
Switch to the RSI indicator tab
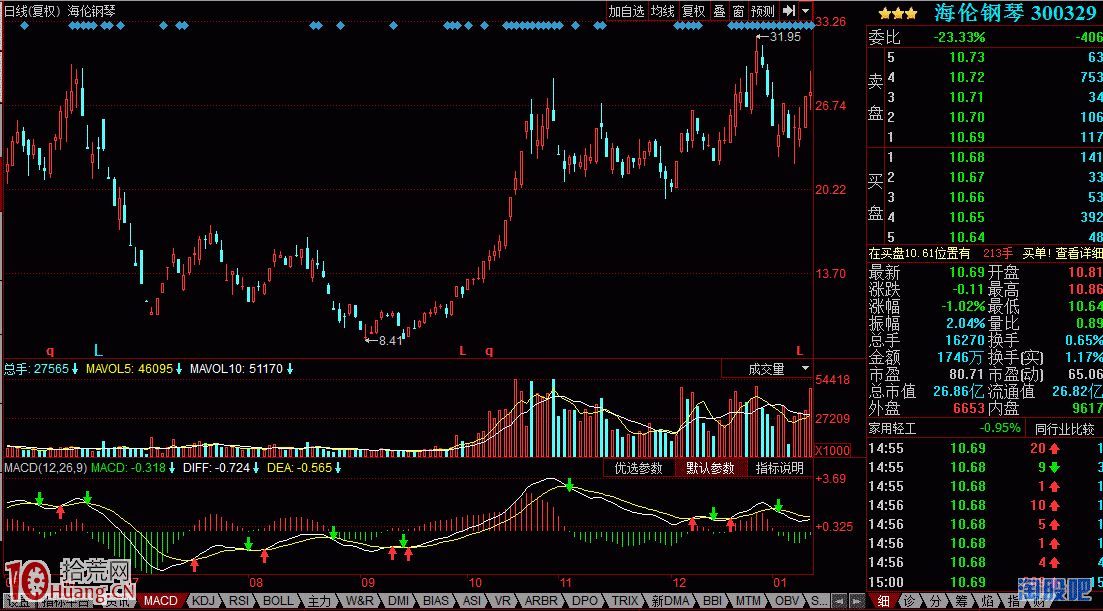[x=239, y=600]
